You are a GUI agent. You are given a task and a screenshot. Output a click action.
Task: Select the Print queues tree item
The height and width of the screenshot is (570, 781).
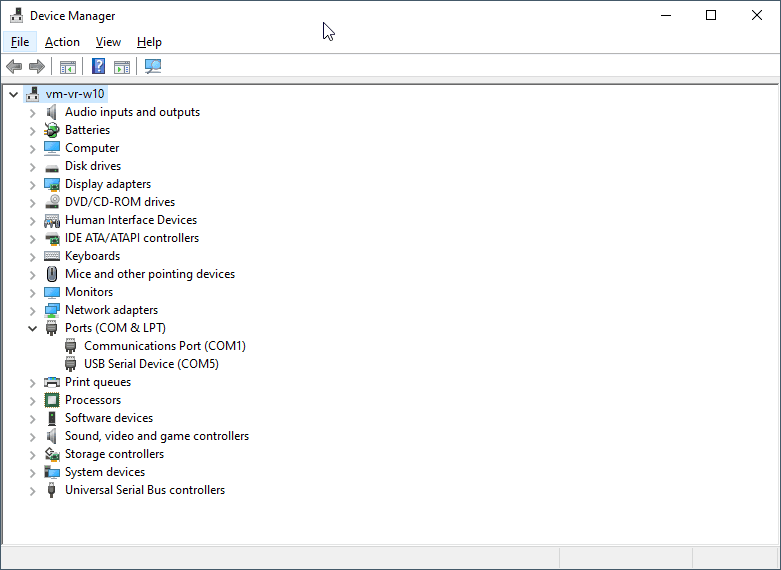click(x=97, y=382)
